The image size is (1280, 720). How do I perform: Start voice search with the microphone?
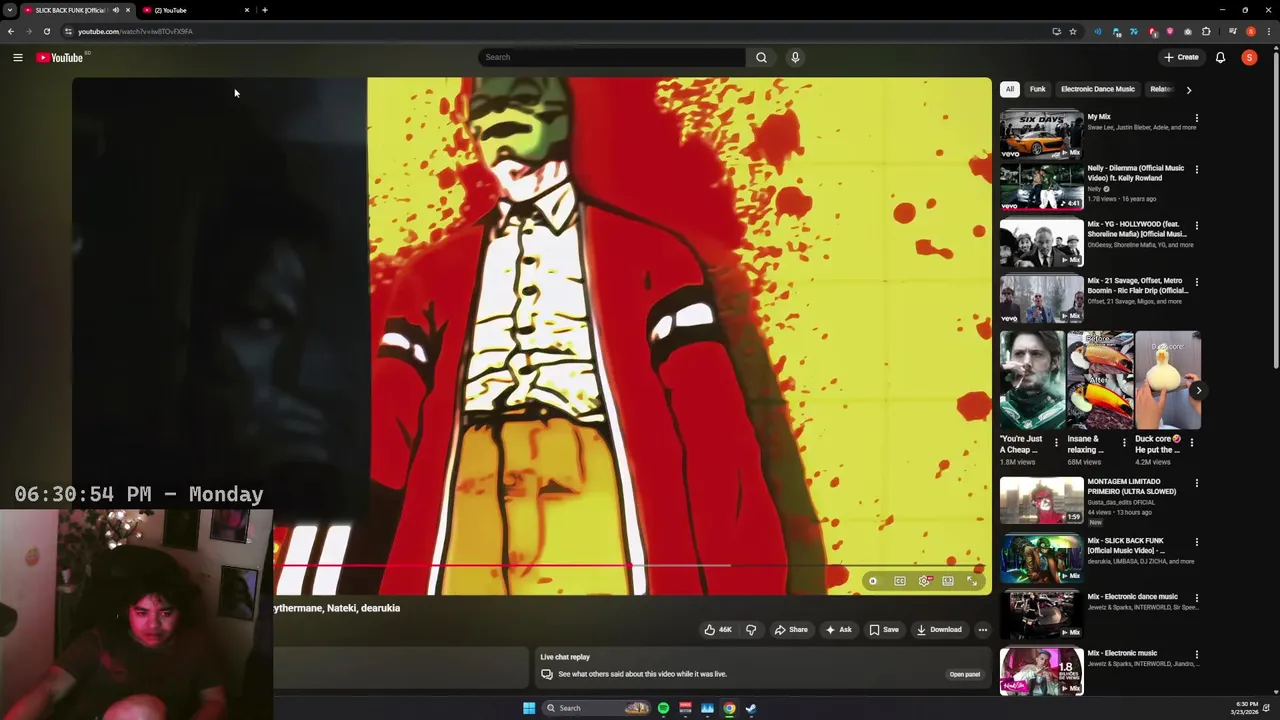point(795,57)
